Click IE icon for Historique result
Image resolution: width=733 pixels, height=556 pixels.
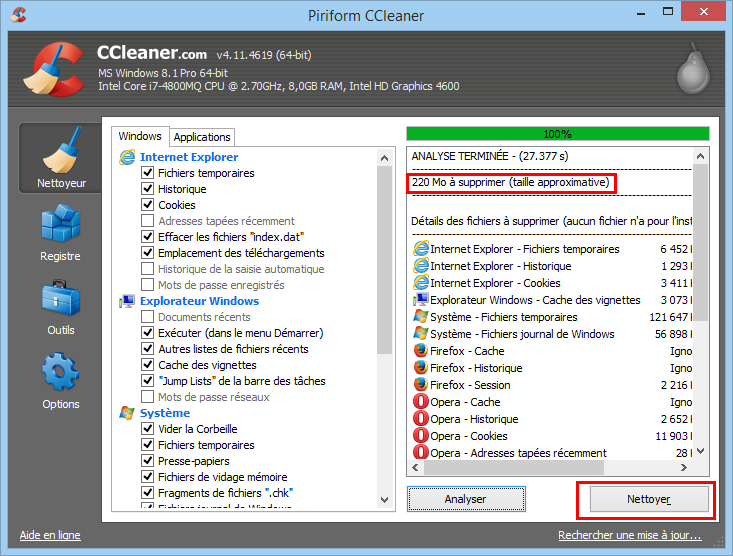click(x=421, y=266)
